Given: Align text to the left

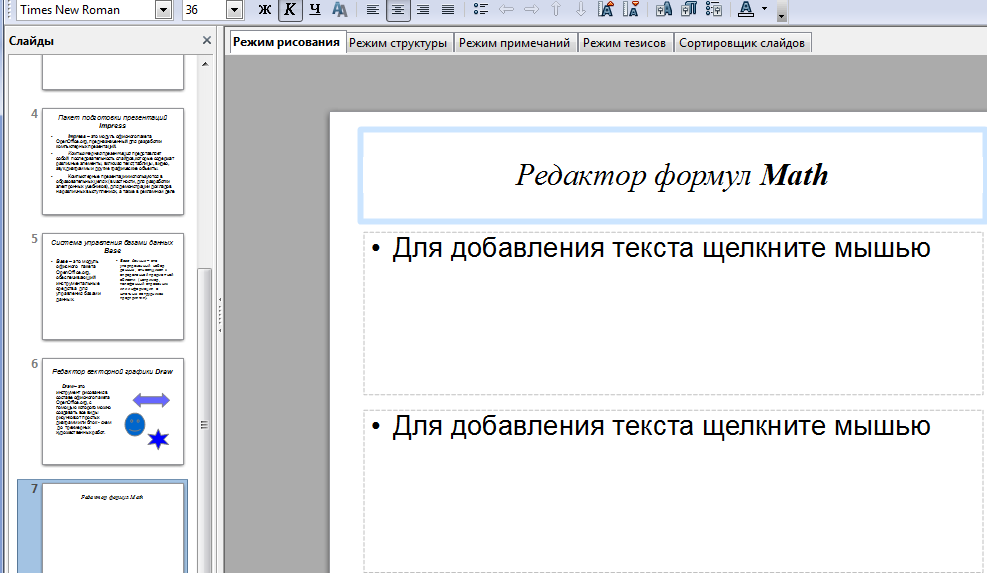Looking at the screenshot, I should click(x=373, y=9).
